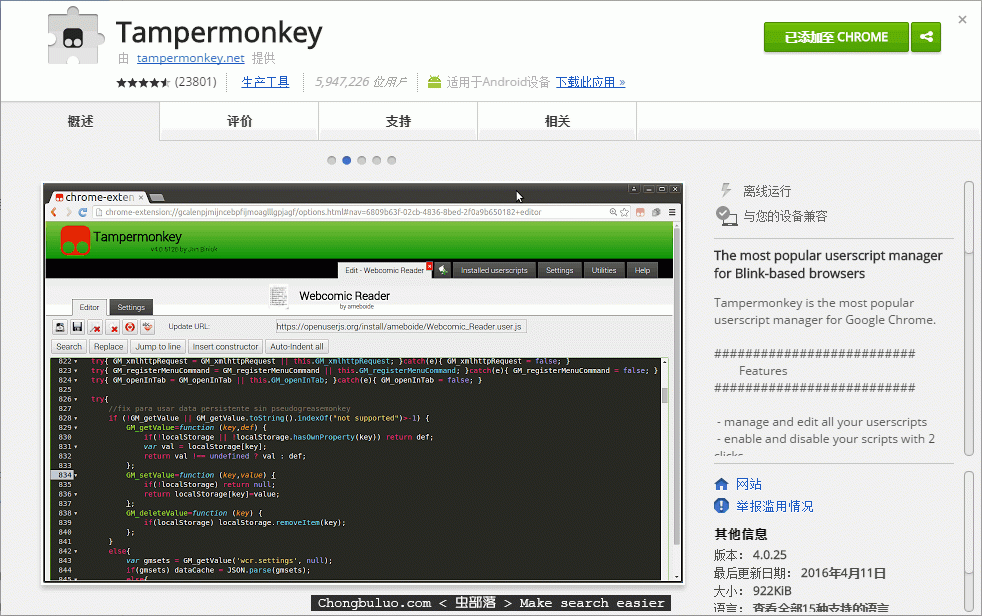Click the blue home website icon

[x=722, y=484]
